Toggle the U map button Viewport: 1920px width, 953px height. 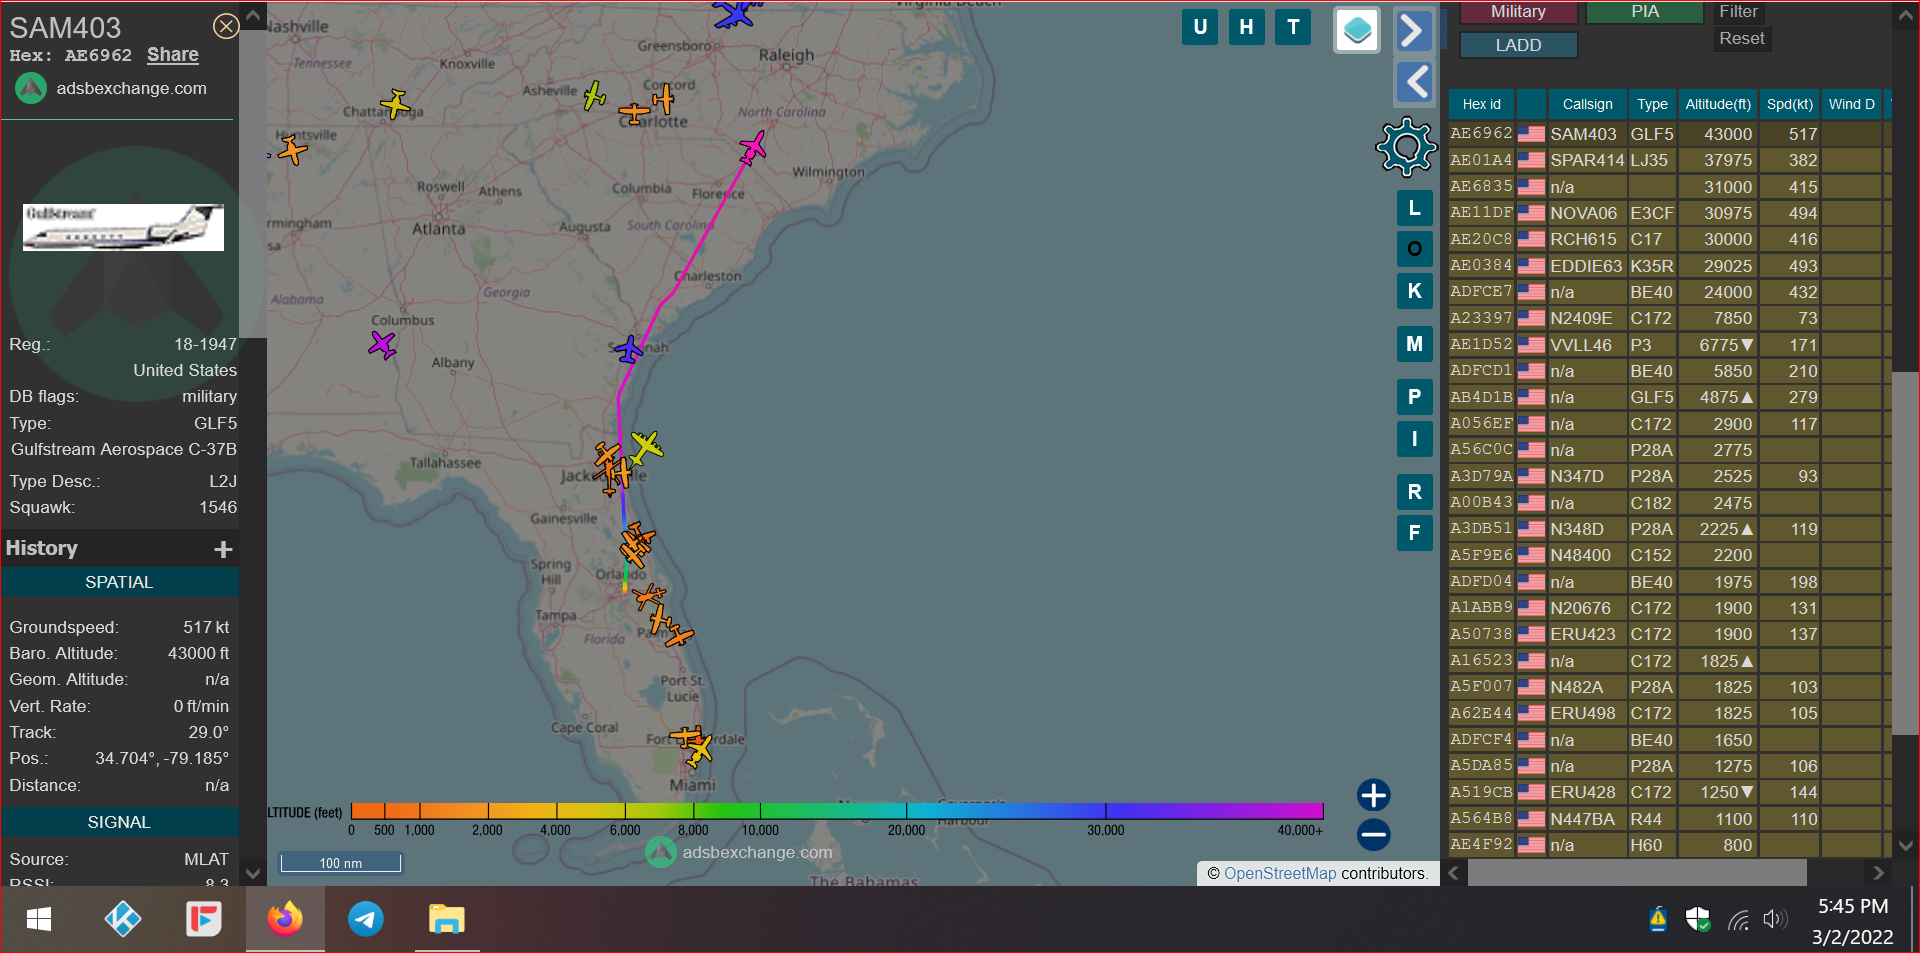click(1200, 27)
